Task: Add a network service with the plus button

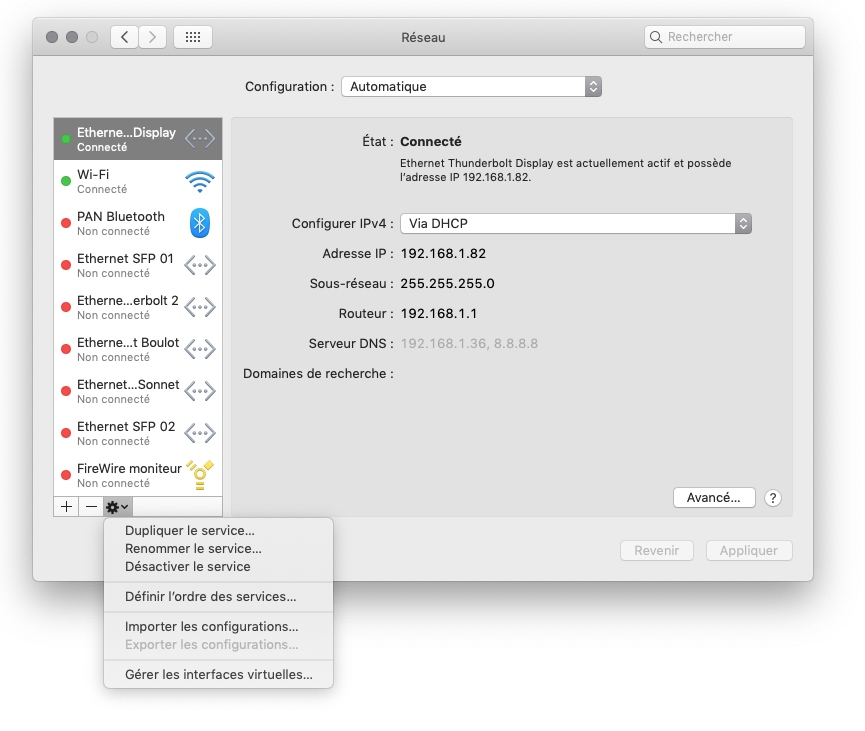Action: pos(66,506)
